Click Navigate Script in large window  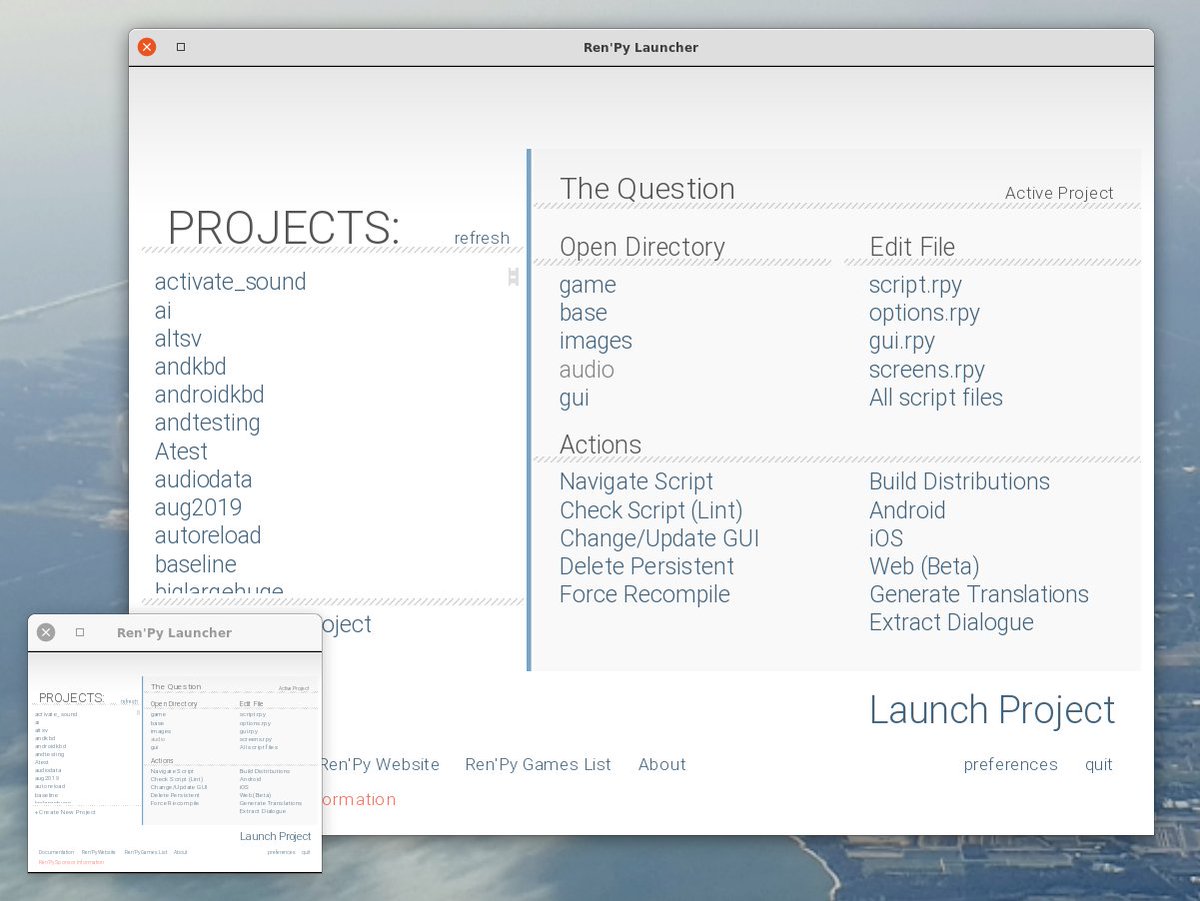tap(636, 481)
